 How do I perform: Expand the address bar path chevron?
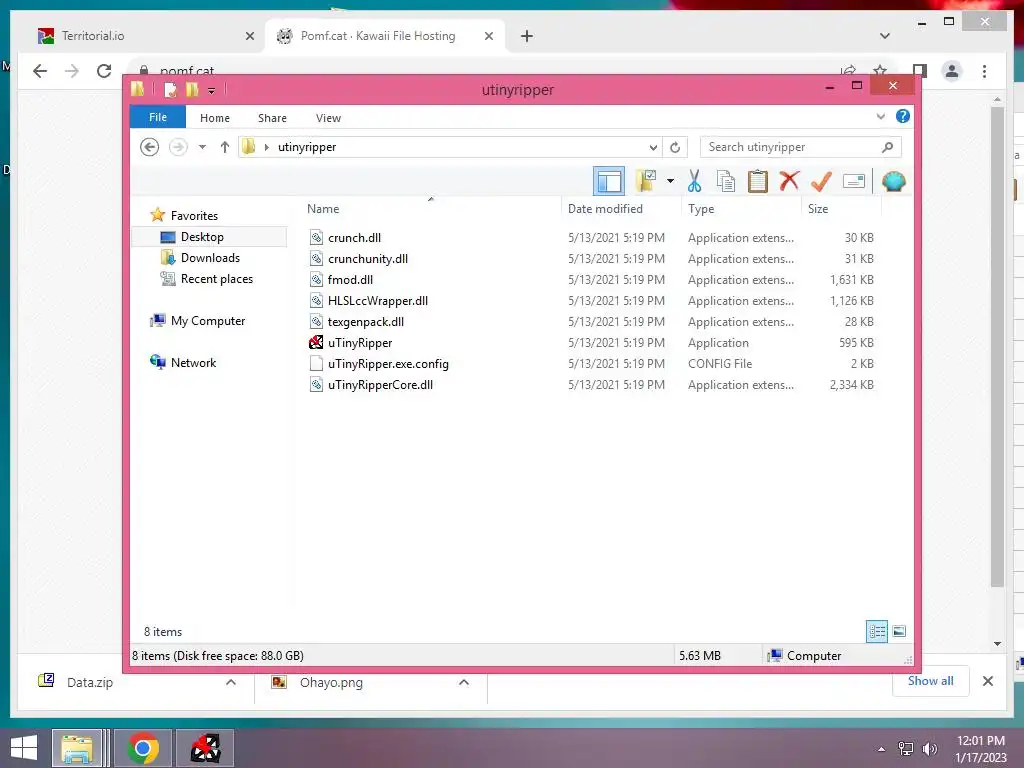(266, 147)
